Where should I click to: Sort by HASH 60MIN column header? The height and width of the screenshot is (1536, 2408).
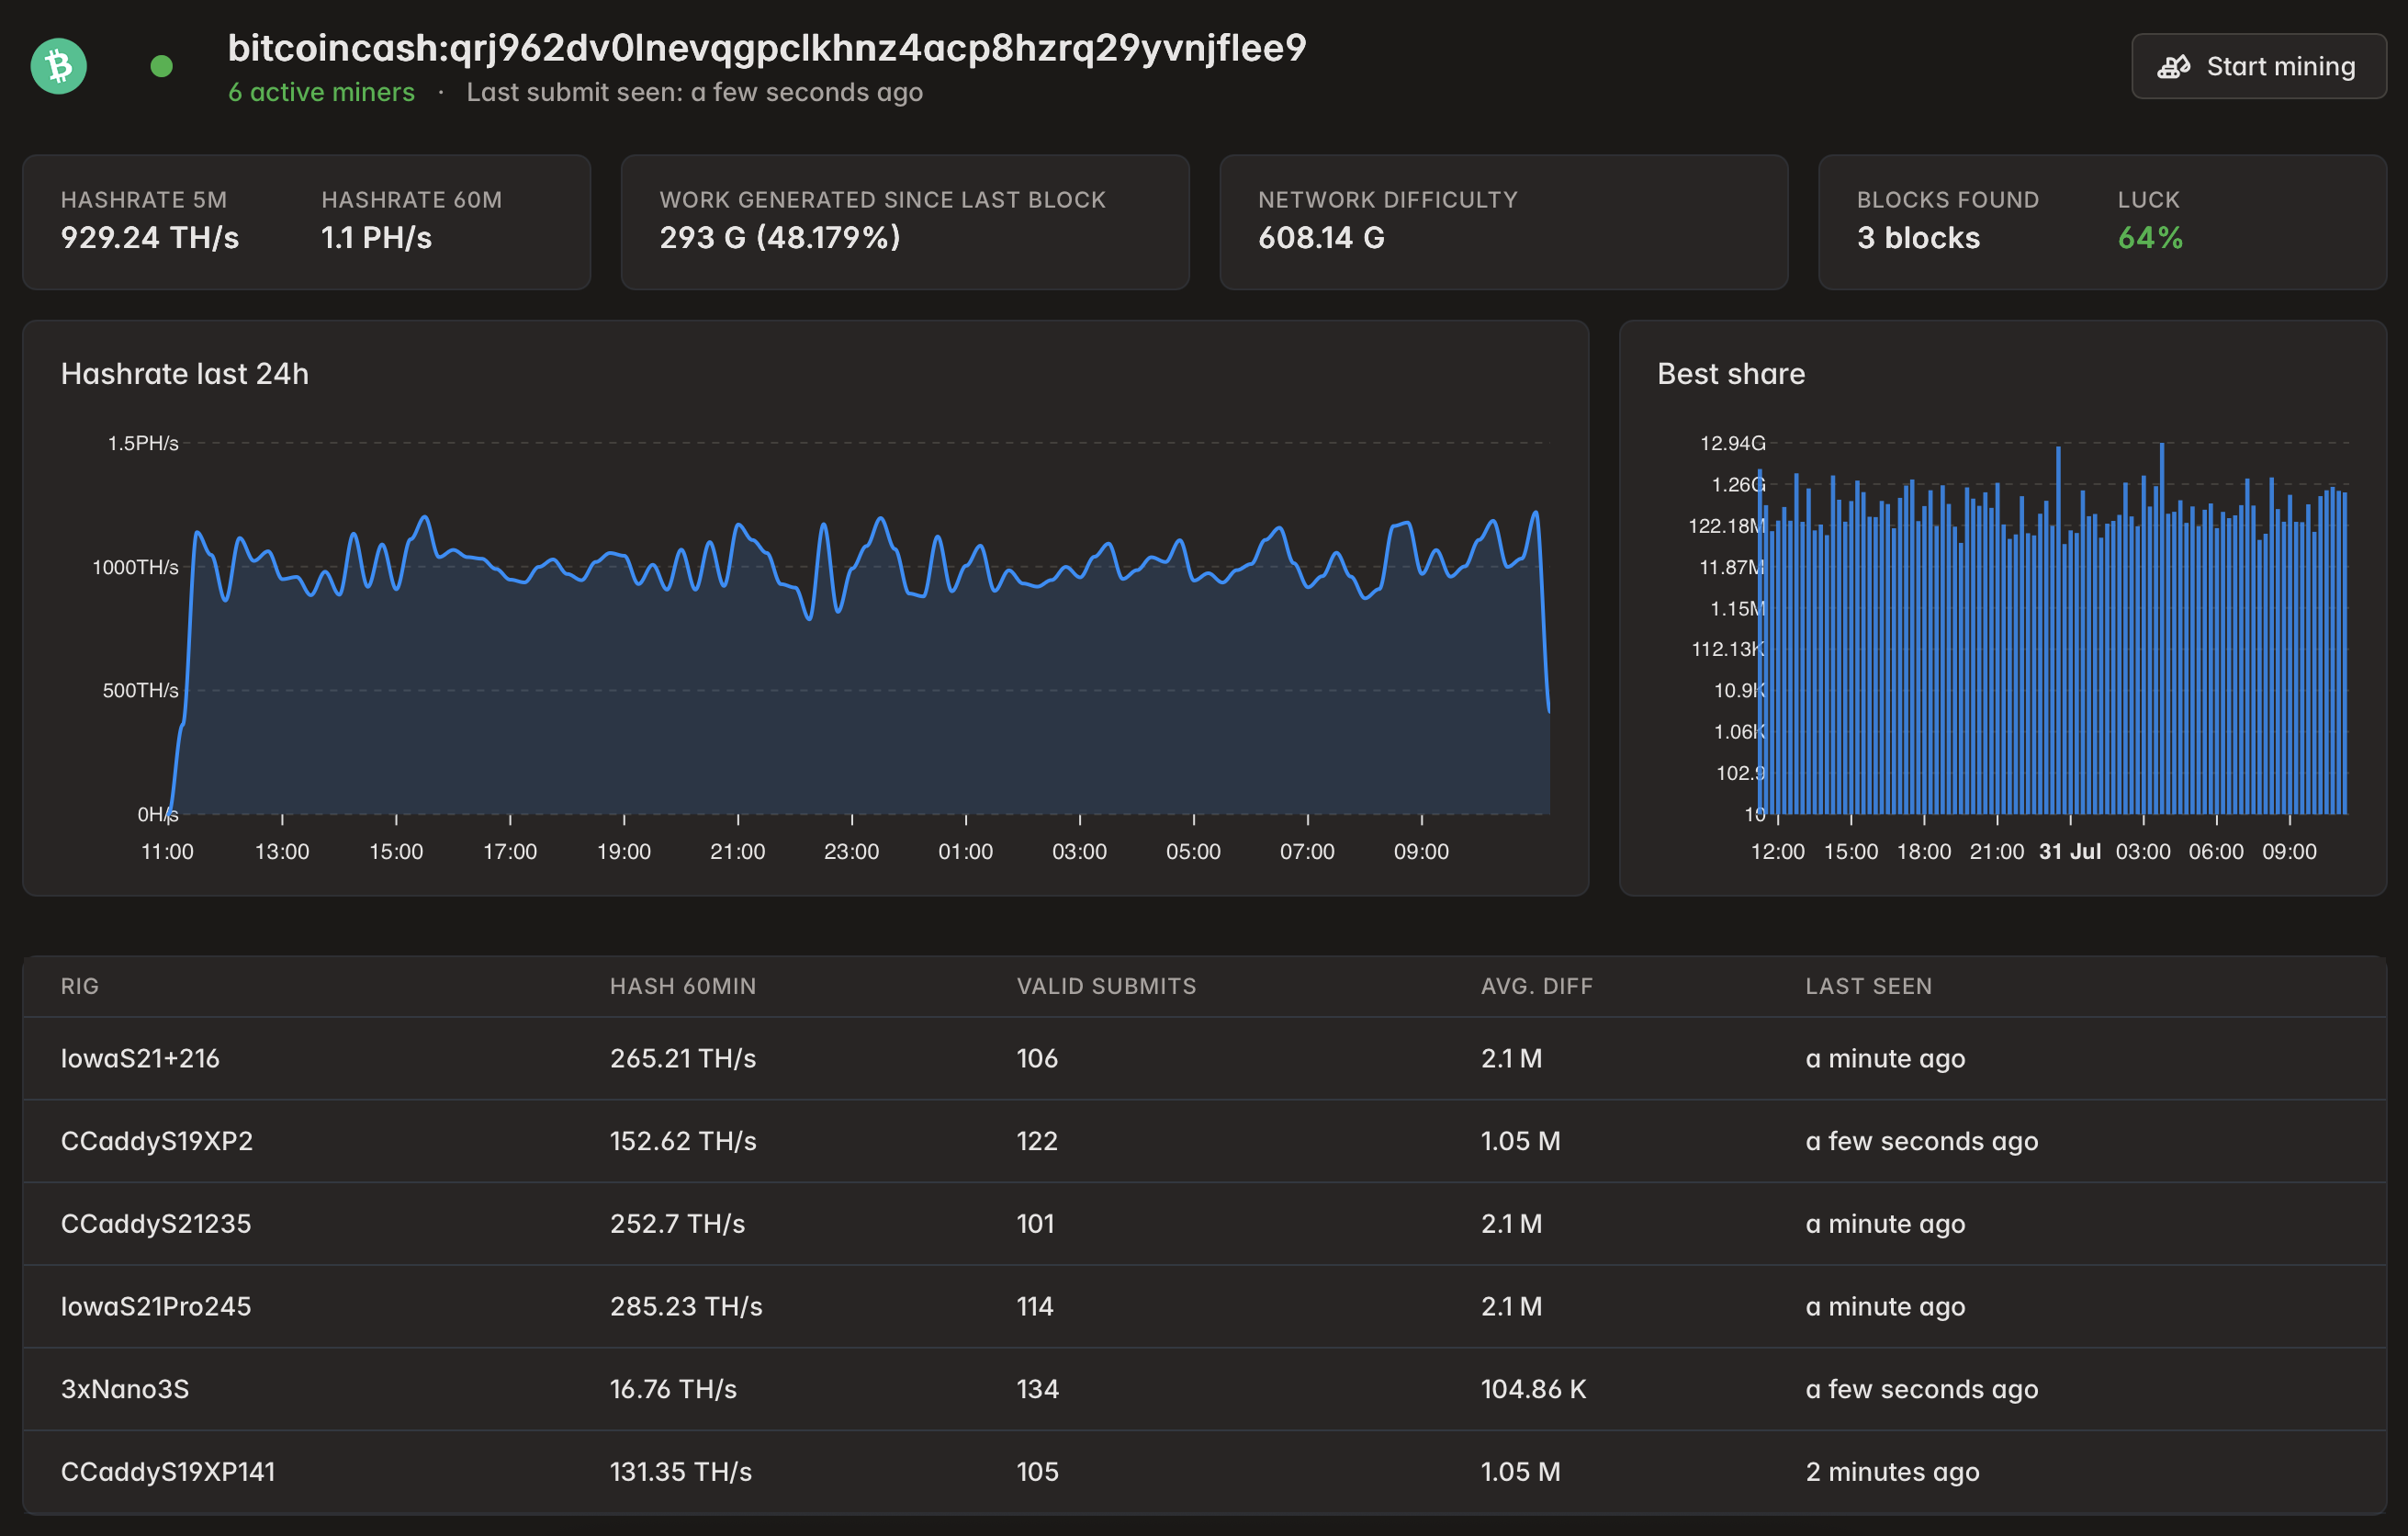tap(682, 986)
